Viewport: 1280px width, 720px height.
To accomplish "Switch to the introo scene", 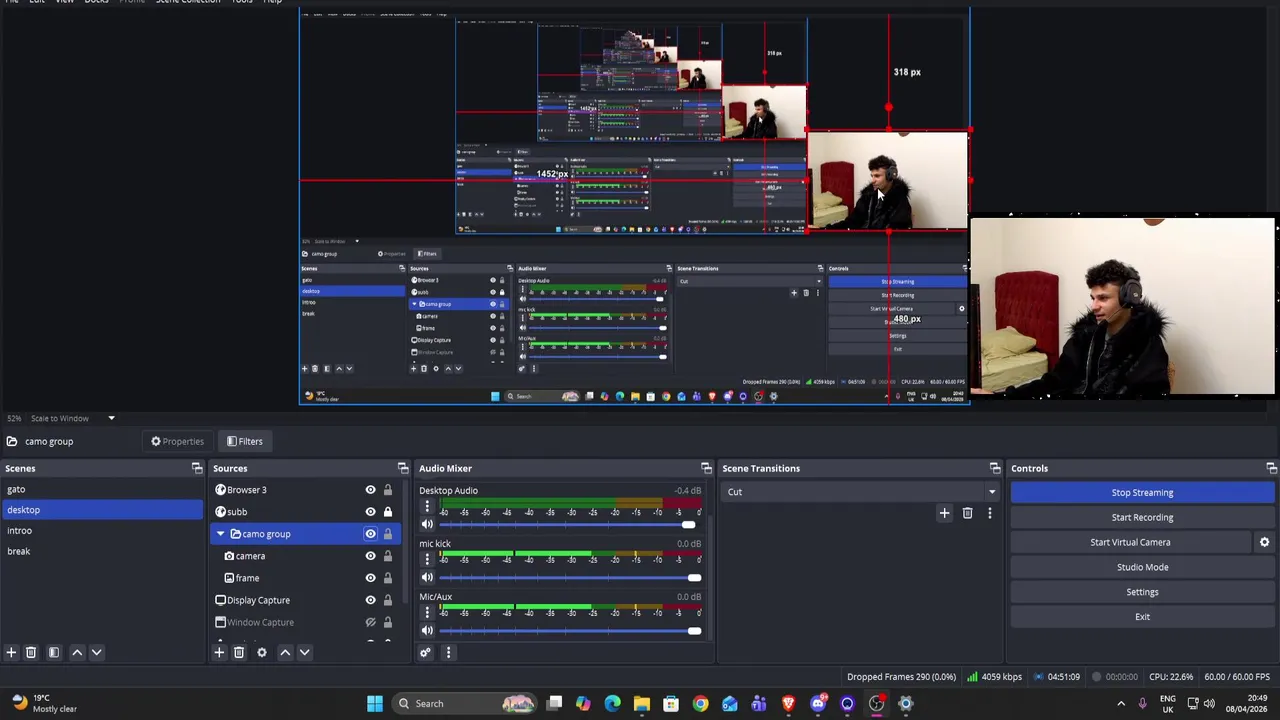I will pos(101,531).
